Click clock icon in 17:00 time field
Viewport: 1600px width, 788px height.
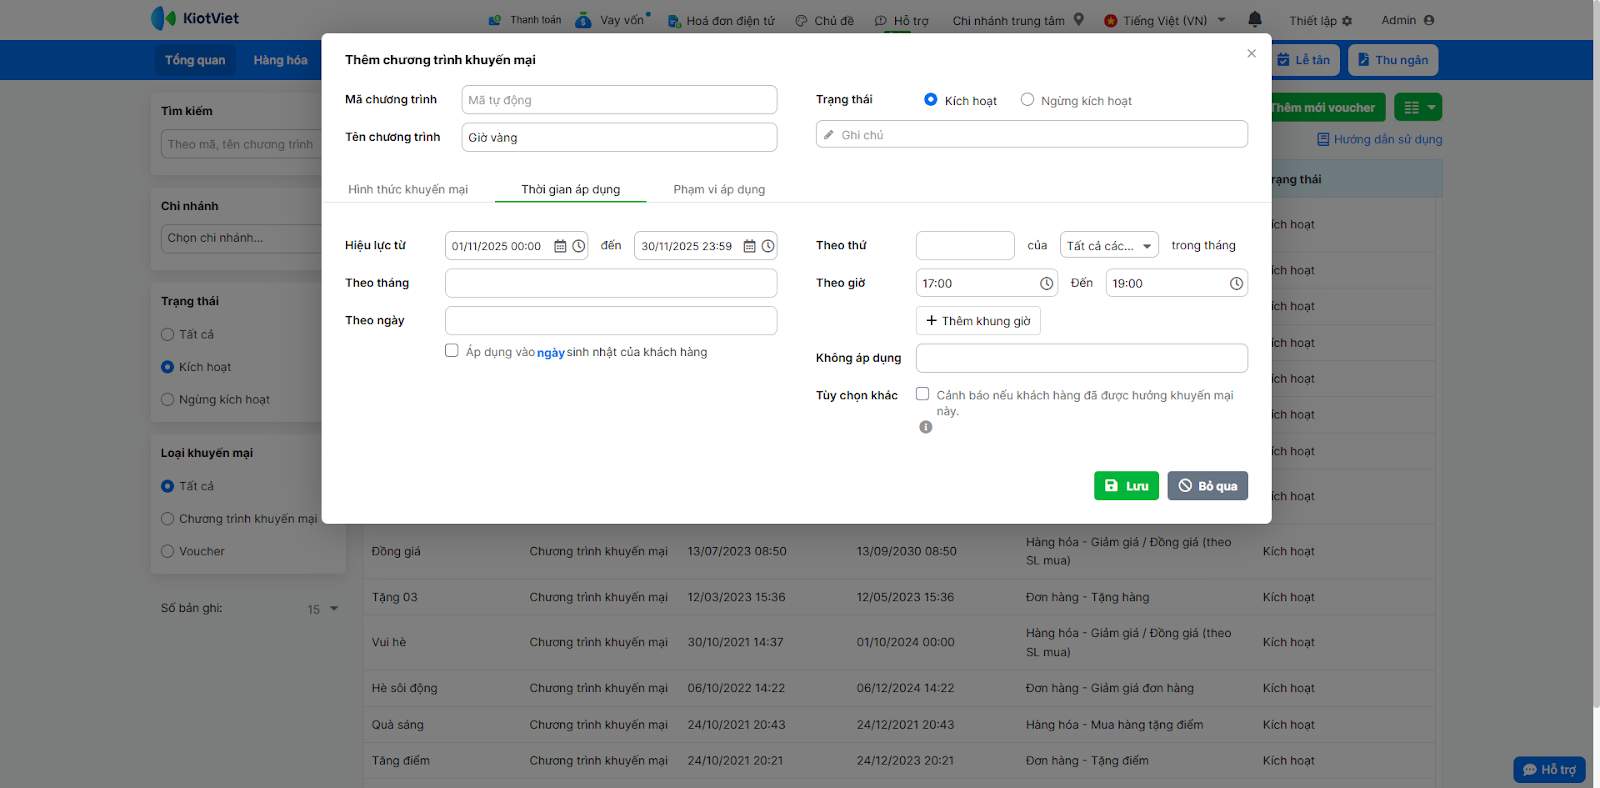pos(1046,284)
